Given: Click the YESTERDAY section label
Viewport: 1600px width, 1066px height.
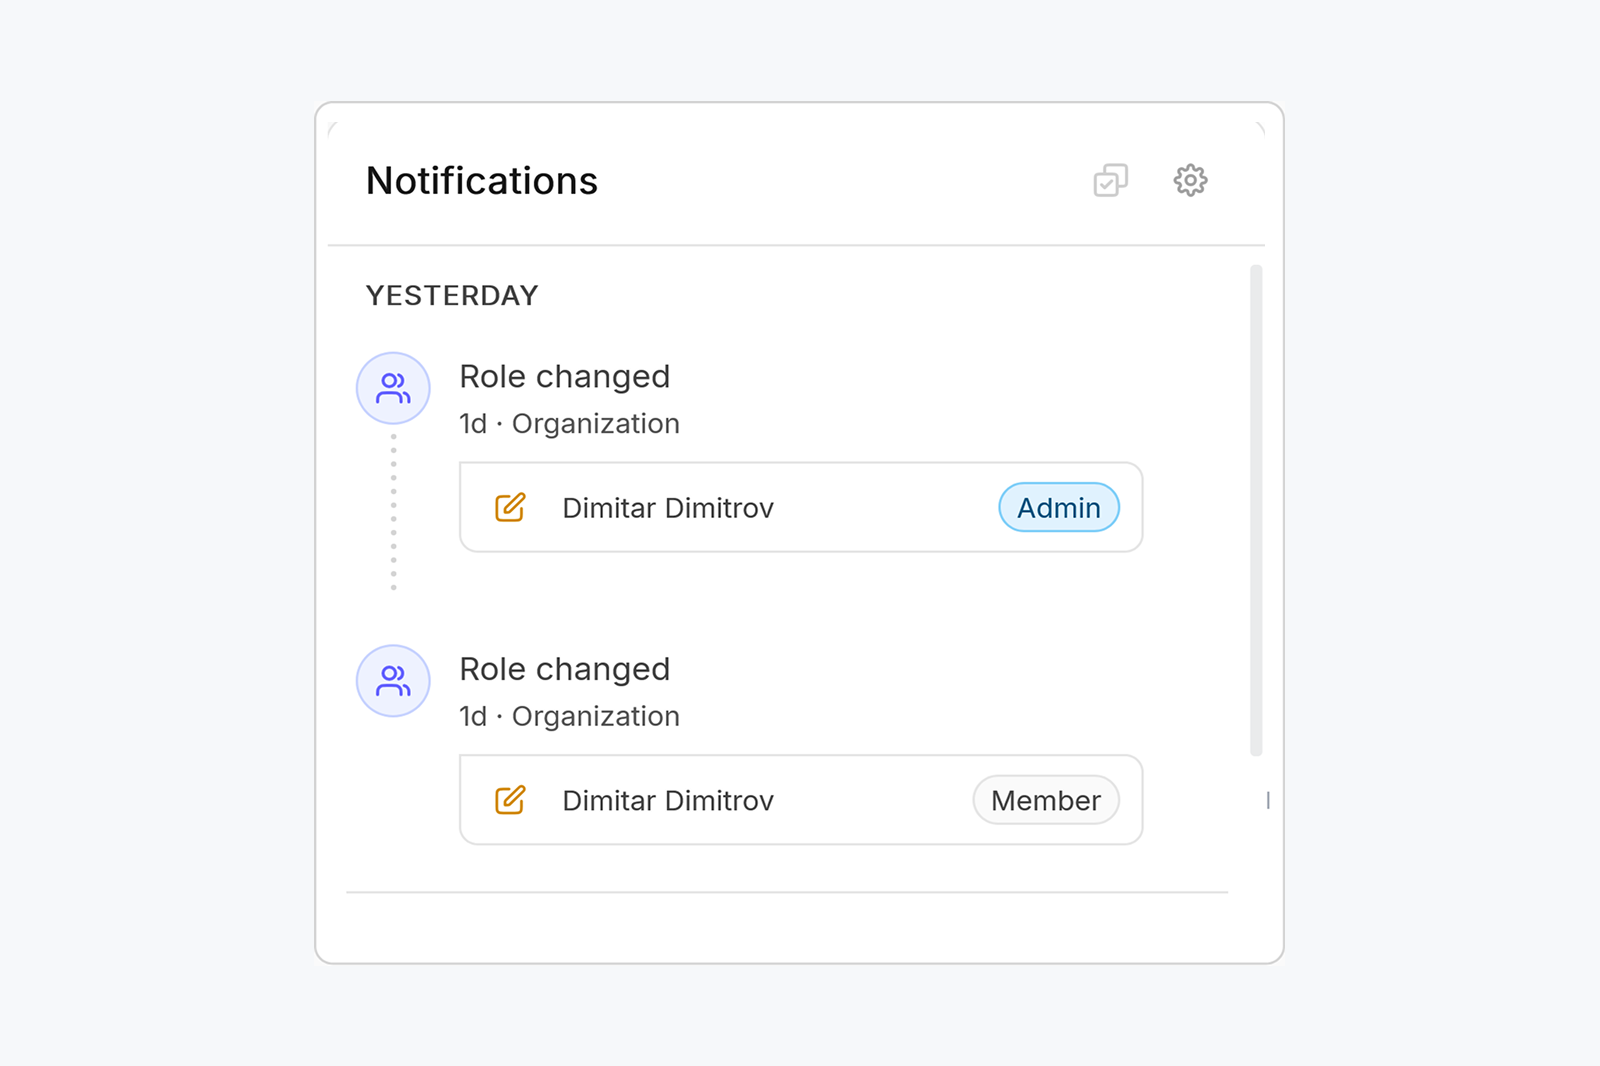Looking at the screenshot, I should 452,295.
